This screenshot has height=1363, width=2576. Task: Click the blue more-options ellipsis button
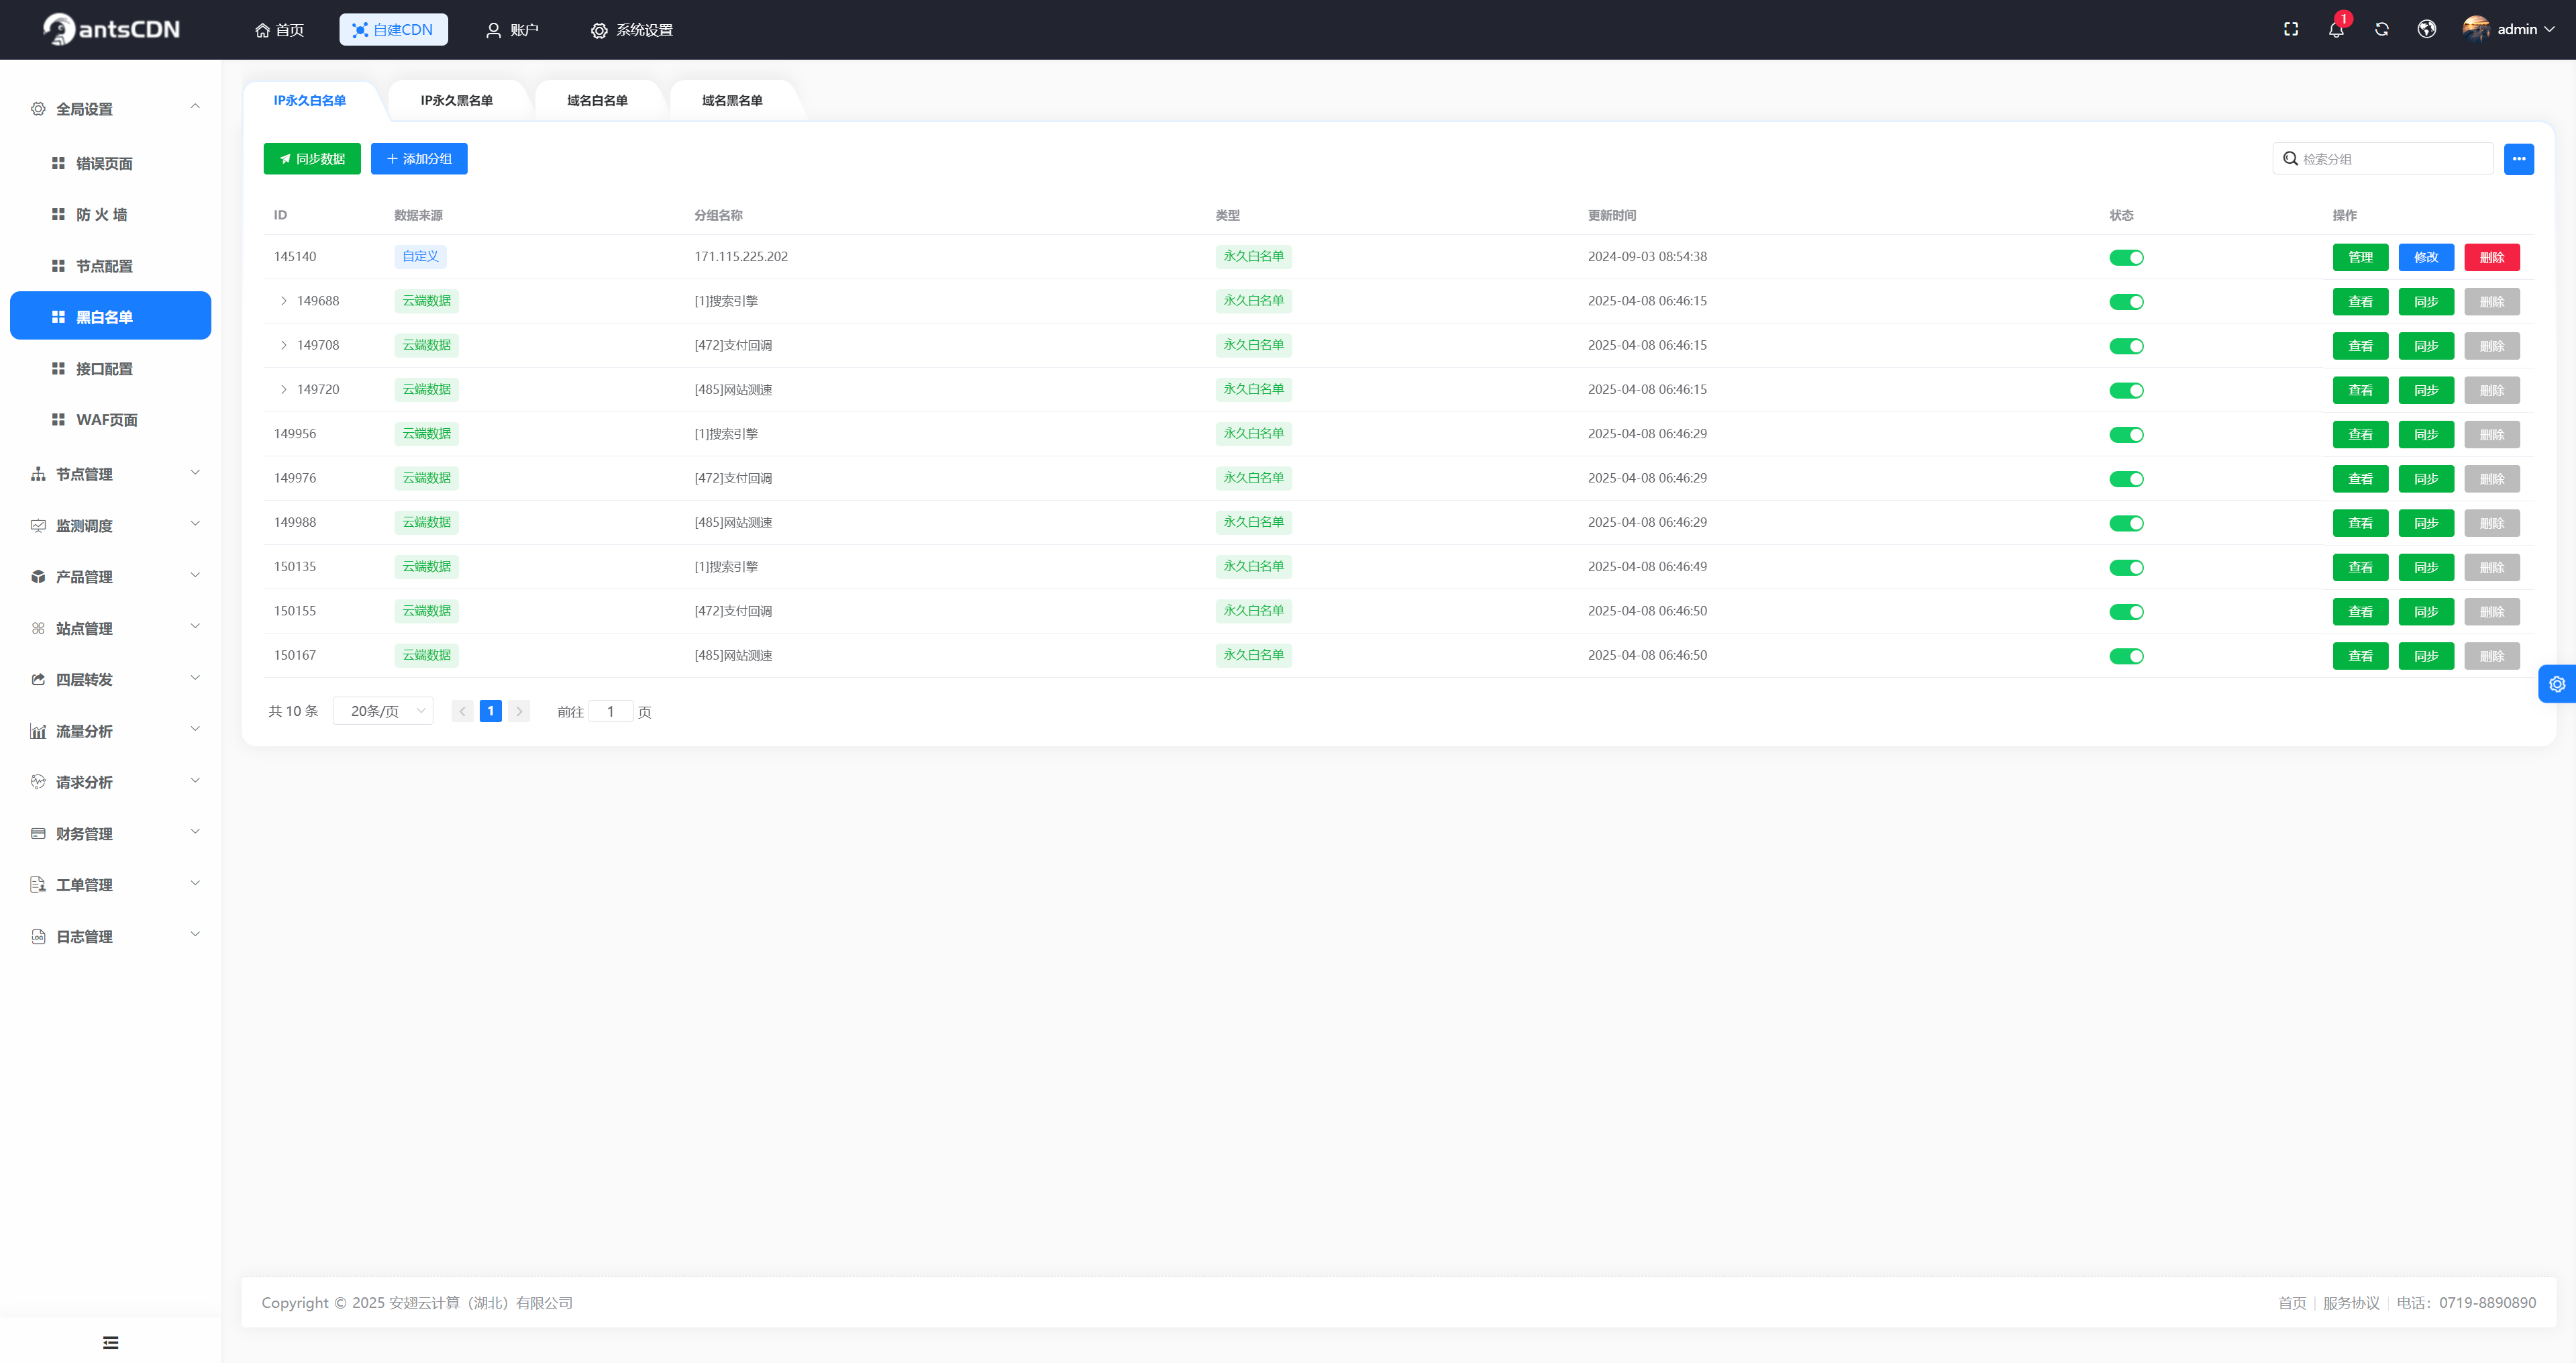(2518, 159)
